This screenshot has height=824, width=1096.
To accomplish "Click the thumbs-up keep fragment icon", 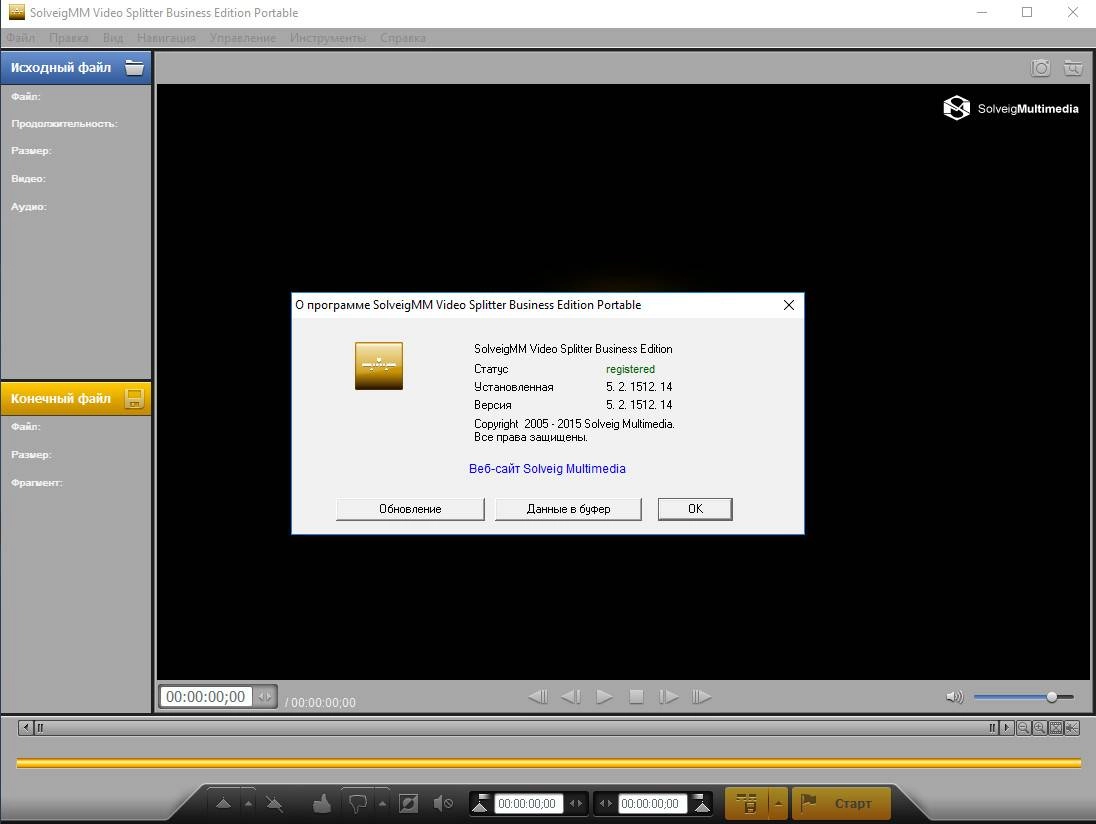I will (322, 804).
